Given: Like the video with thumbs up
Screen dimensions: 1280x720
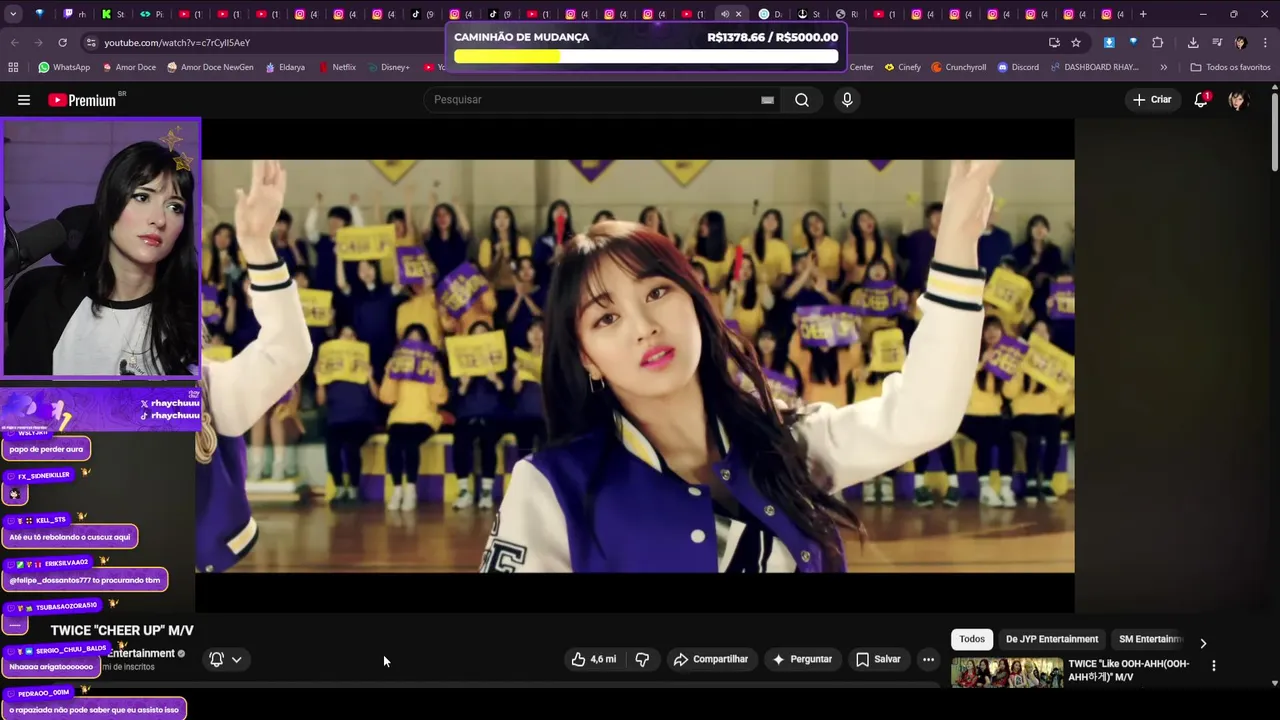Looking at the screenshot, I should [594, 659].
